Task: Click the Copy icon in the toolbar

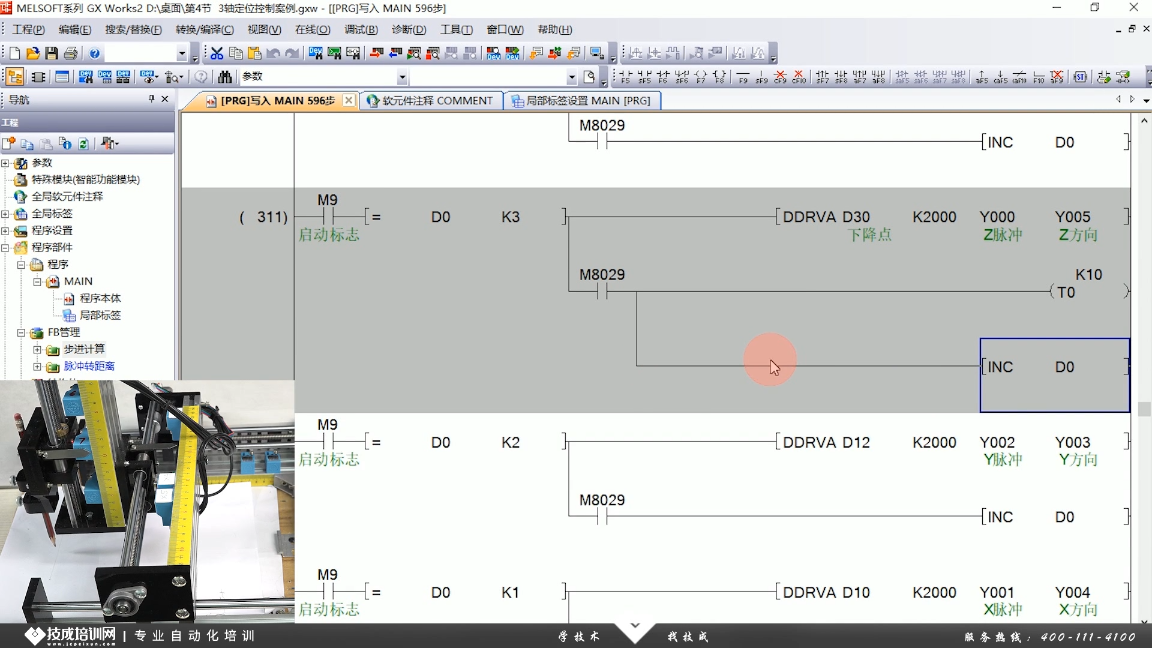Action: click(x=236, y=53)
